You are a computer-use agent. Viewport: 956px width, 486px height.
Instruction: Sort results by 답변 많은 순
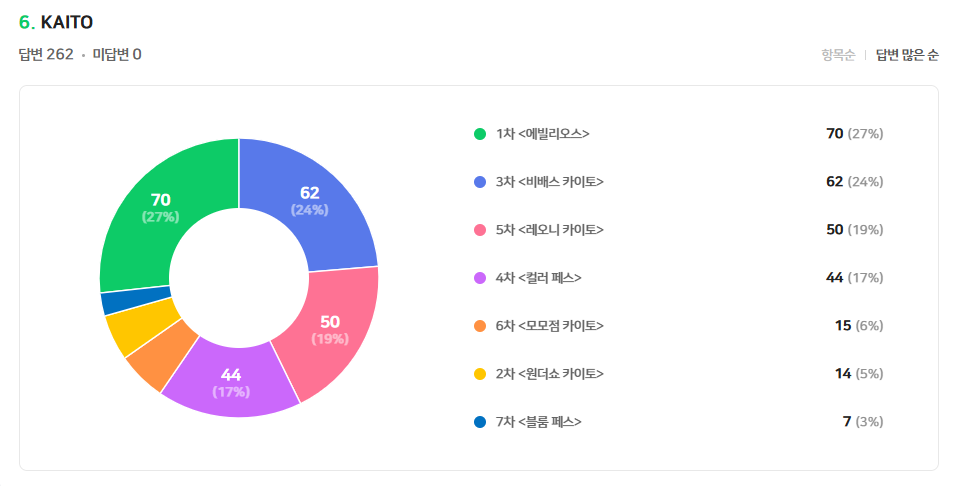(907, 55)
